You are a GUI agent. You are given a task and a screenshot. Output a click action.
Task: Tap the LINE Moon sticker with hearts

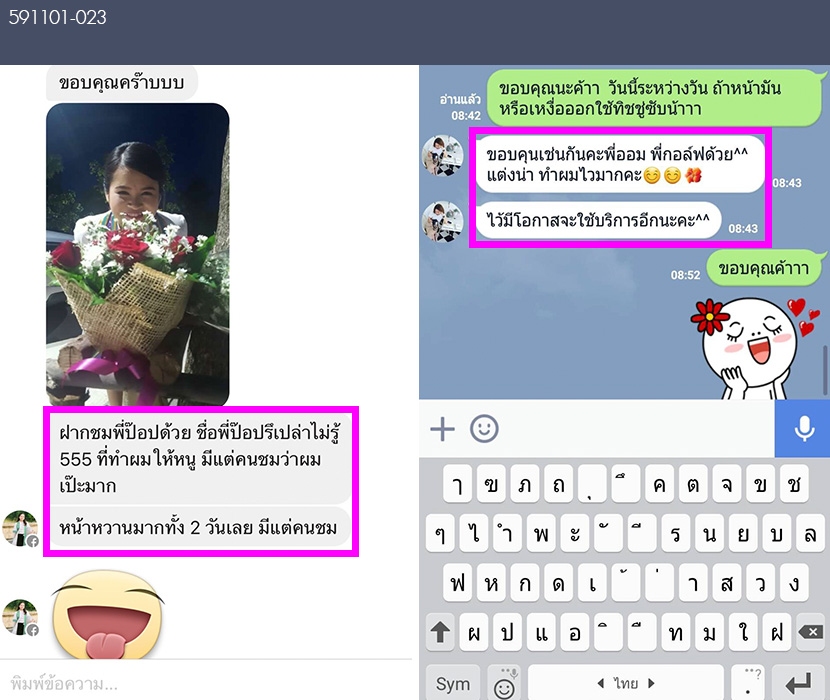point(753,348)
